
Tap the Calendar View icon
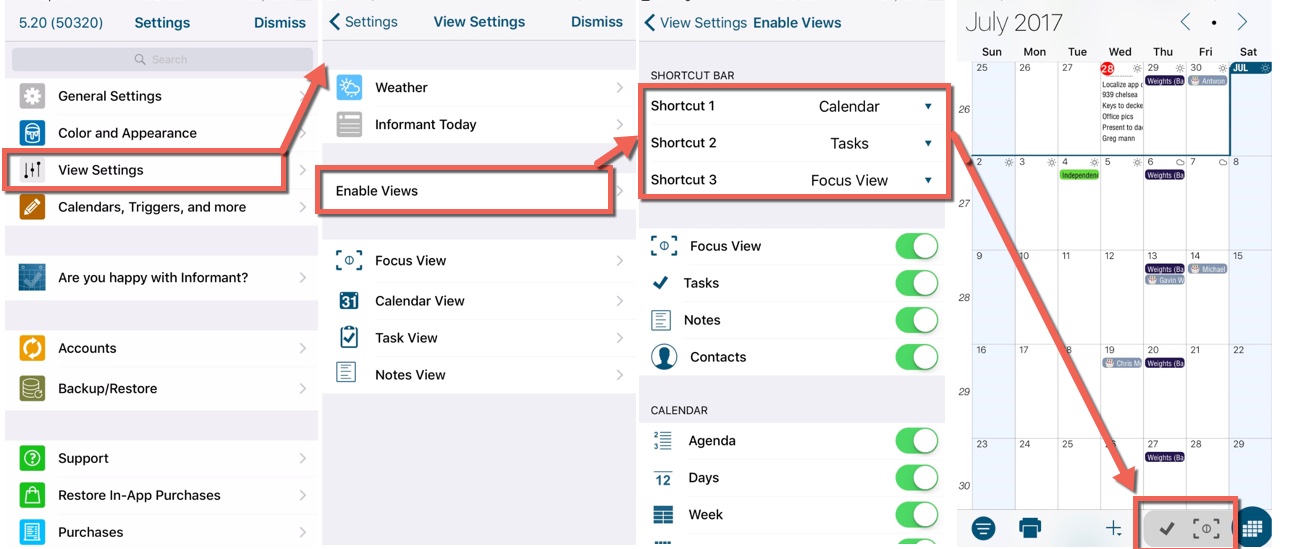pyautogui.click(x=349, y=301)
